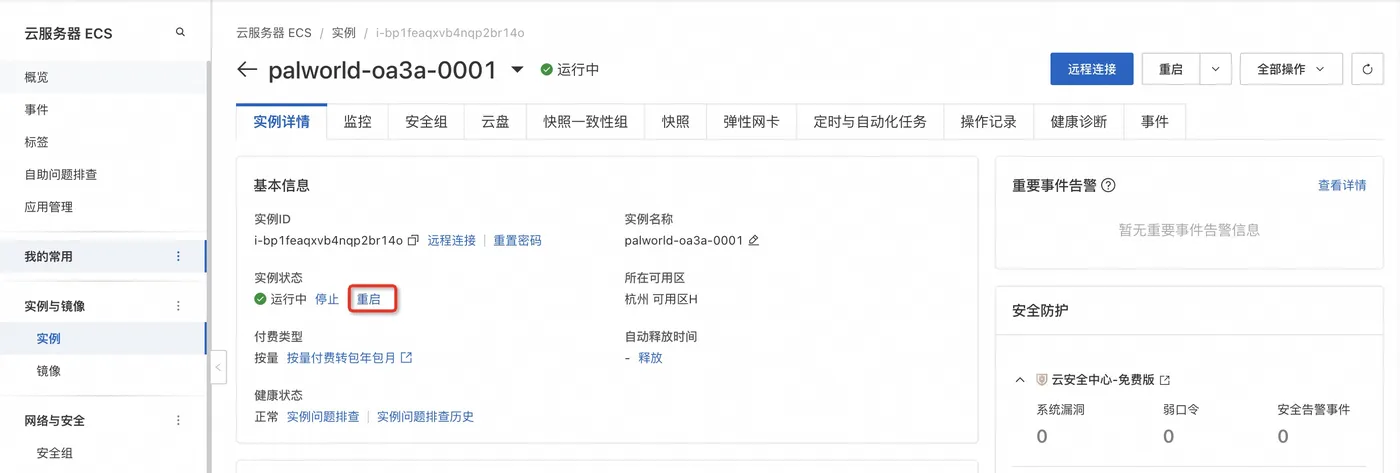Click the search icon in the ECS sidebar
The height and width of the screenshot is (473, 1400).
coord(180,32)
